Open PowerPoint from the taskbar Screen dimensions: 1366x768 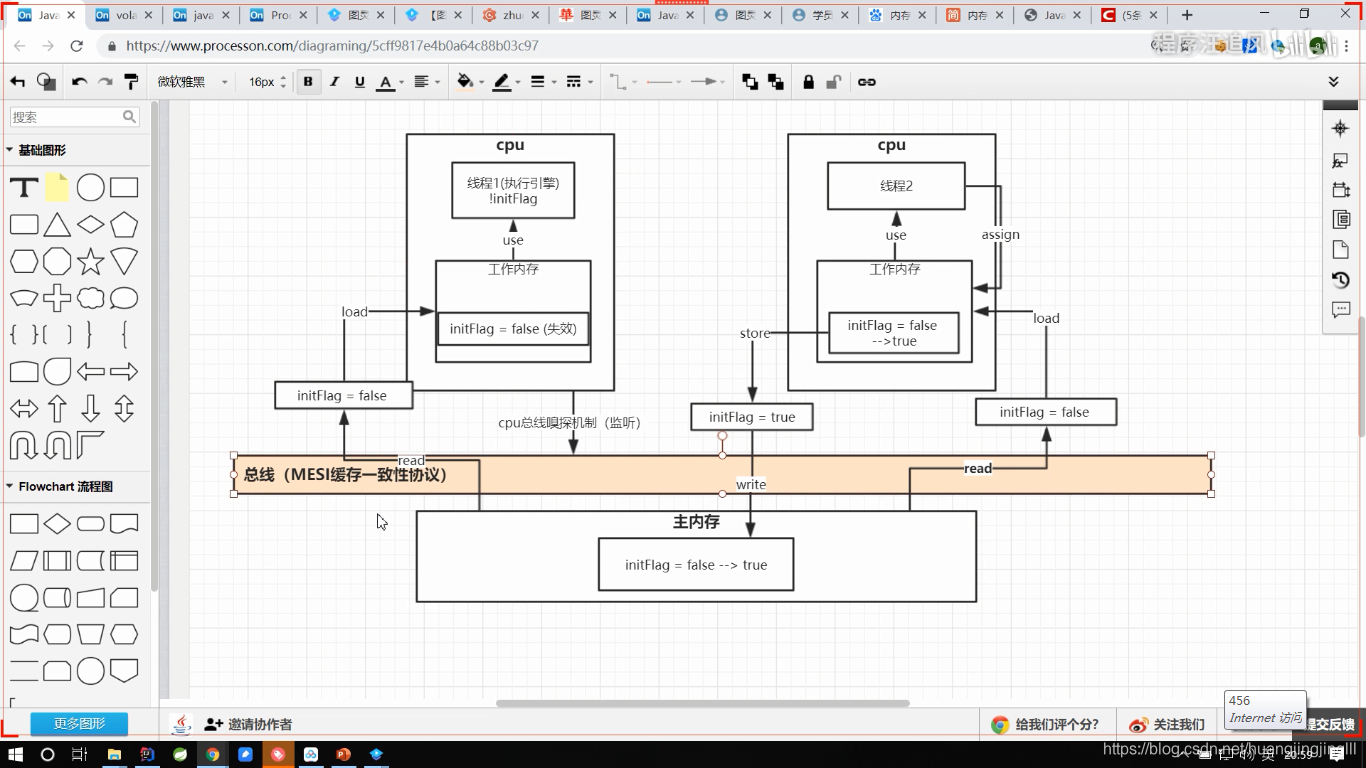[x=344, y=754]
